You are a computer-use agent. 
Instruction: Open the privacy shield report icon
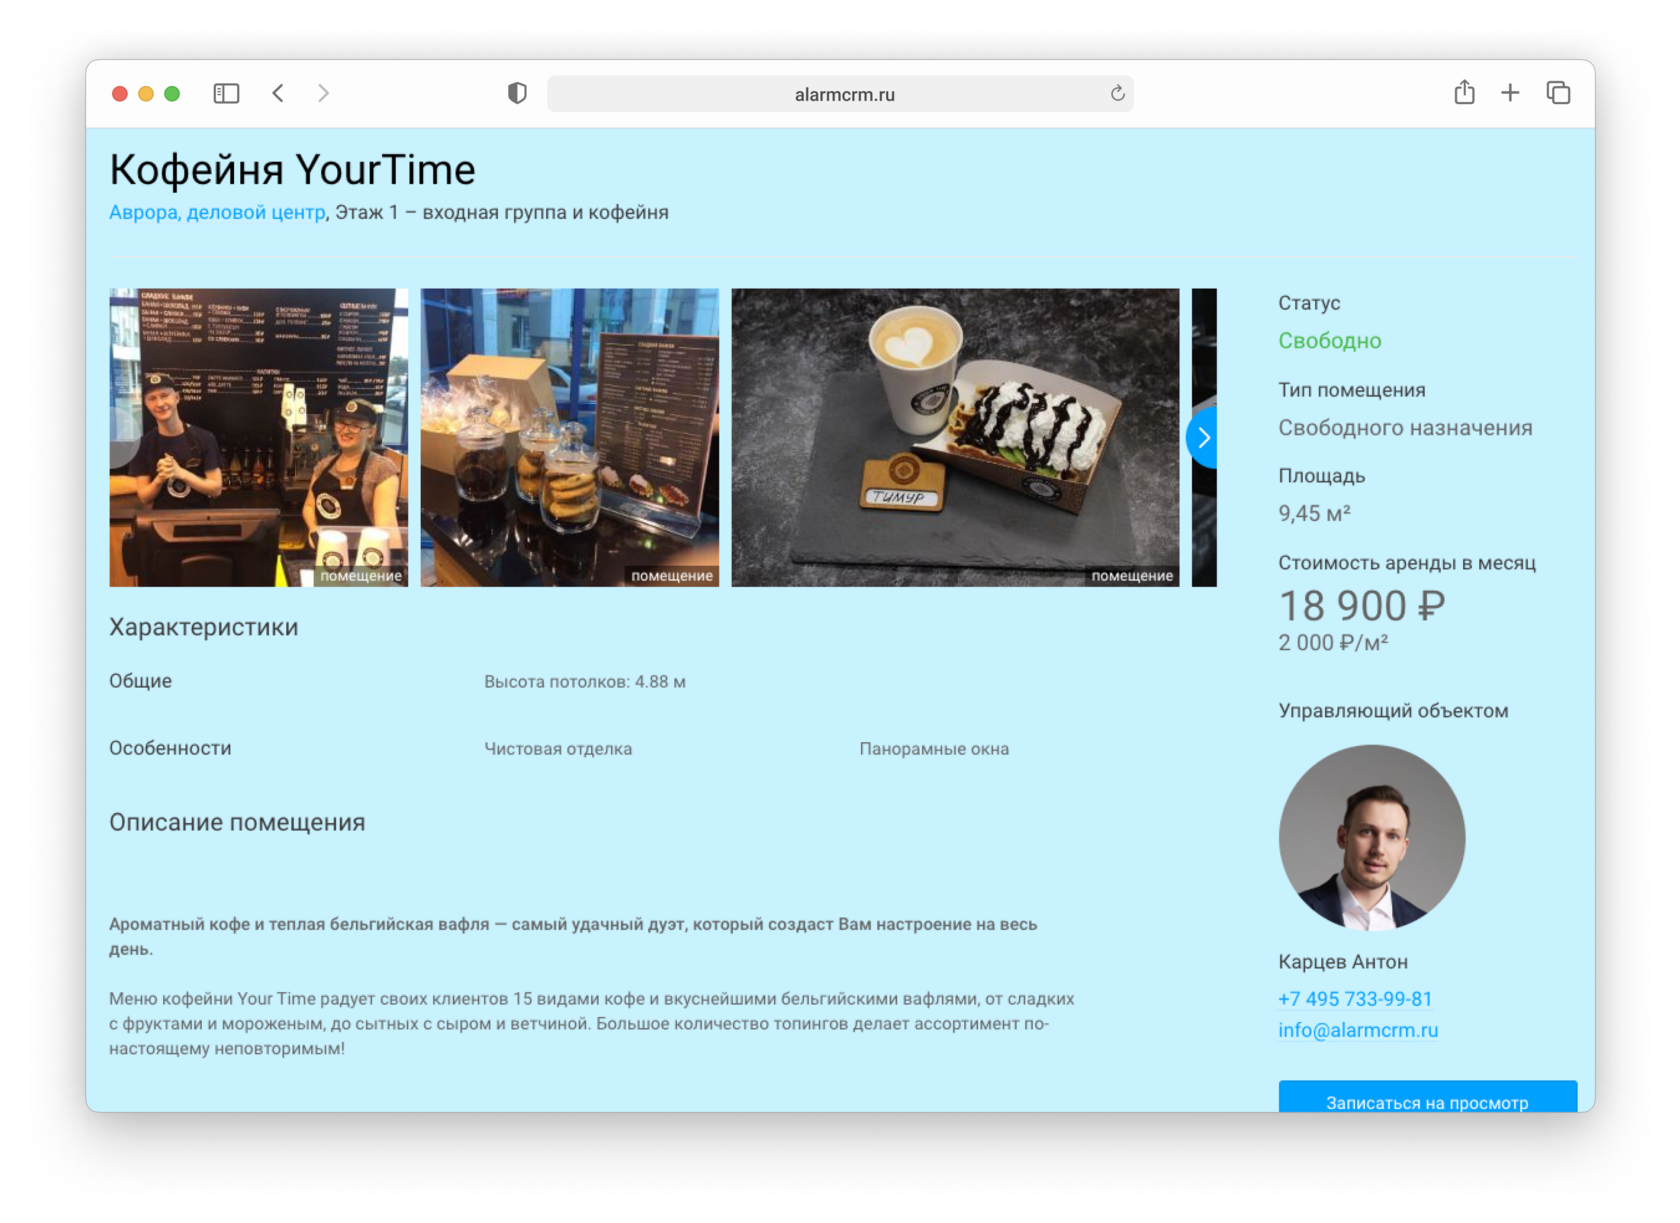[x=517, y=93]
